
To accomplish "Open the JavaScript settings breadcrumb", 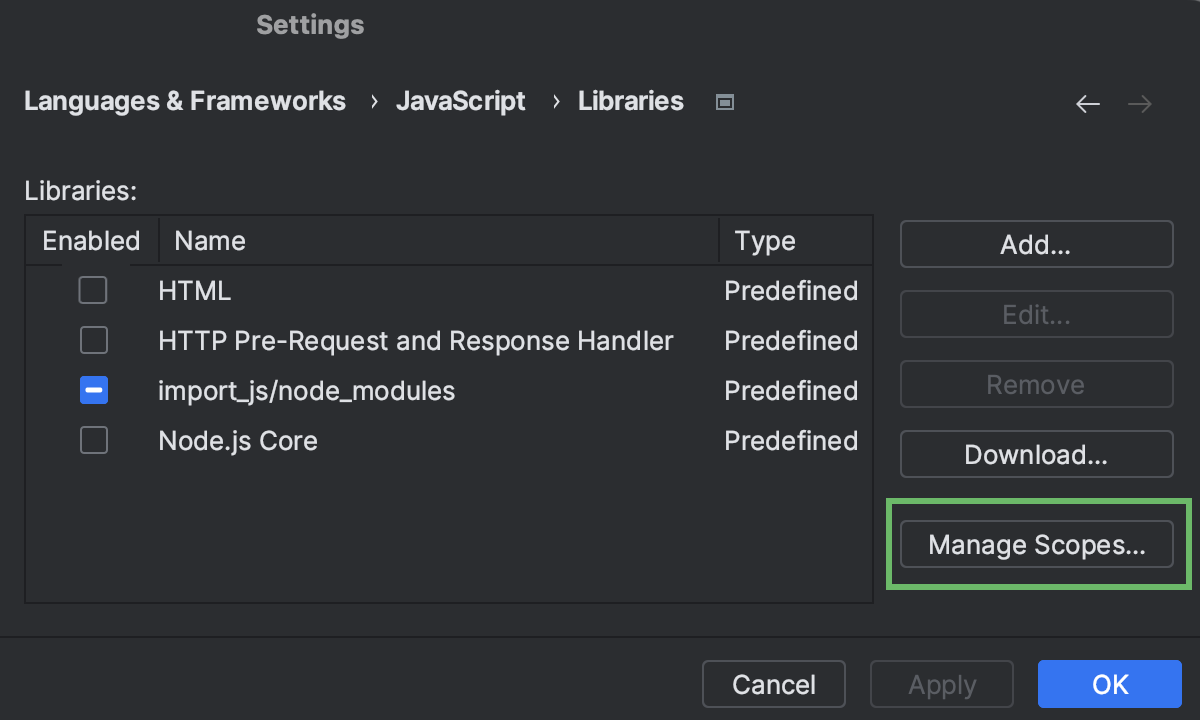I will pyautogui.click(x=461, y=101).
